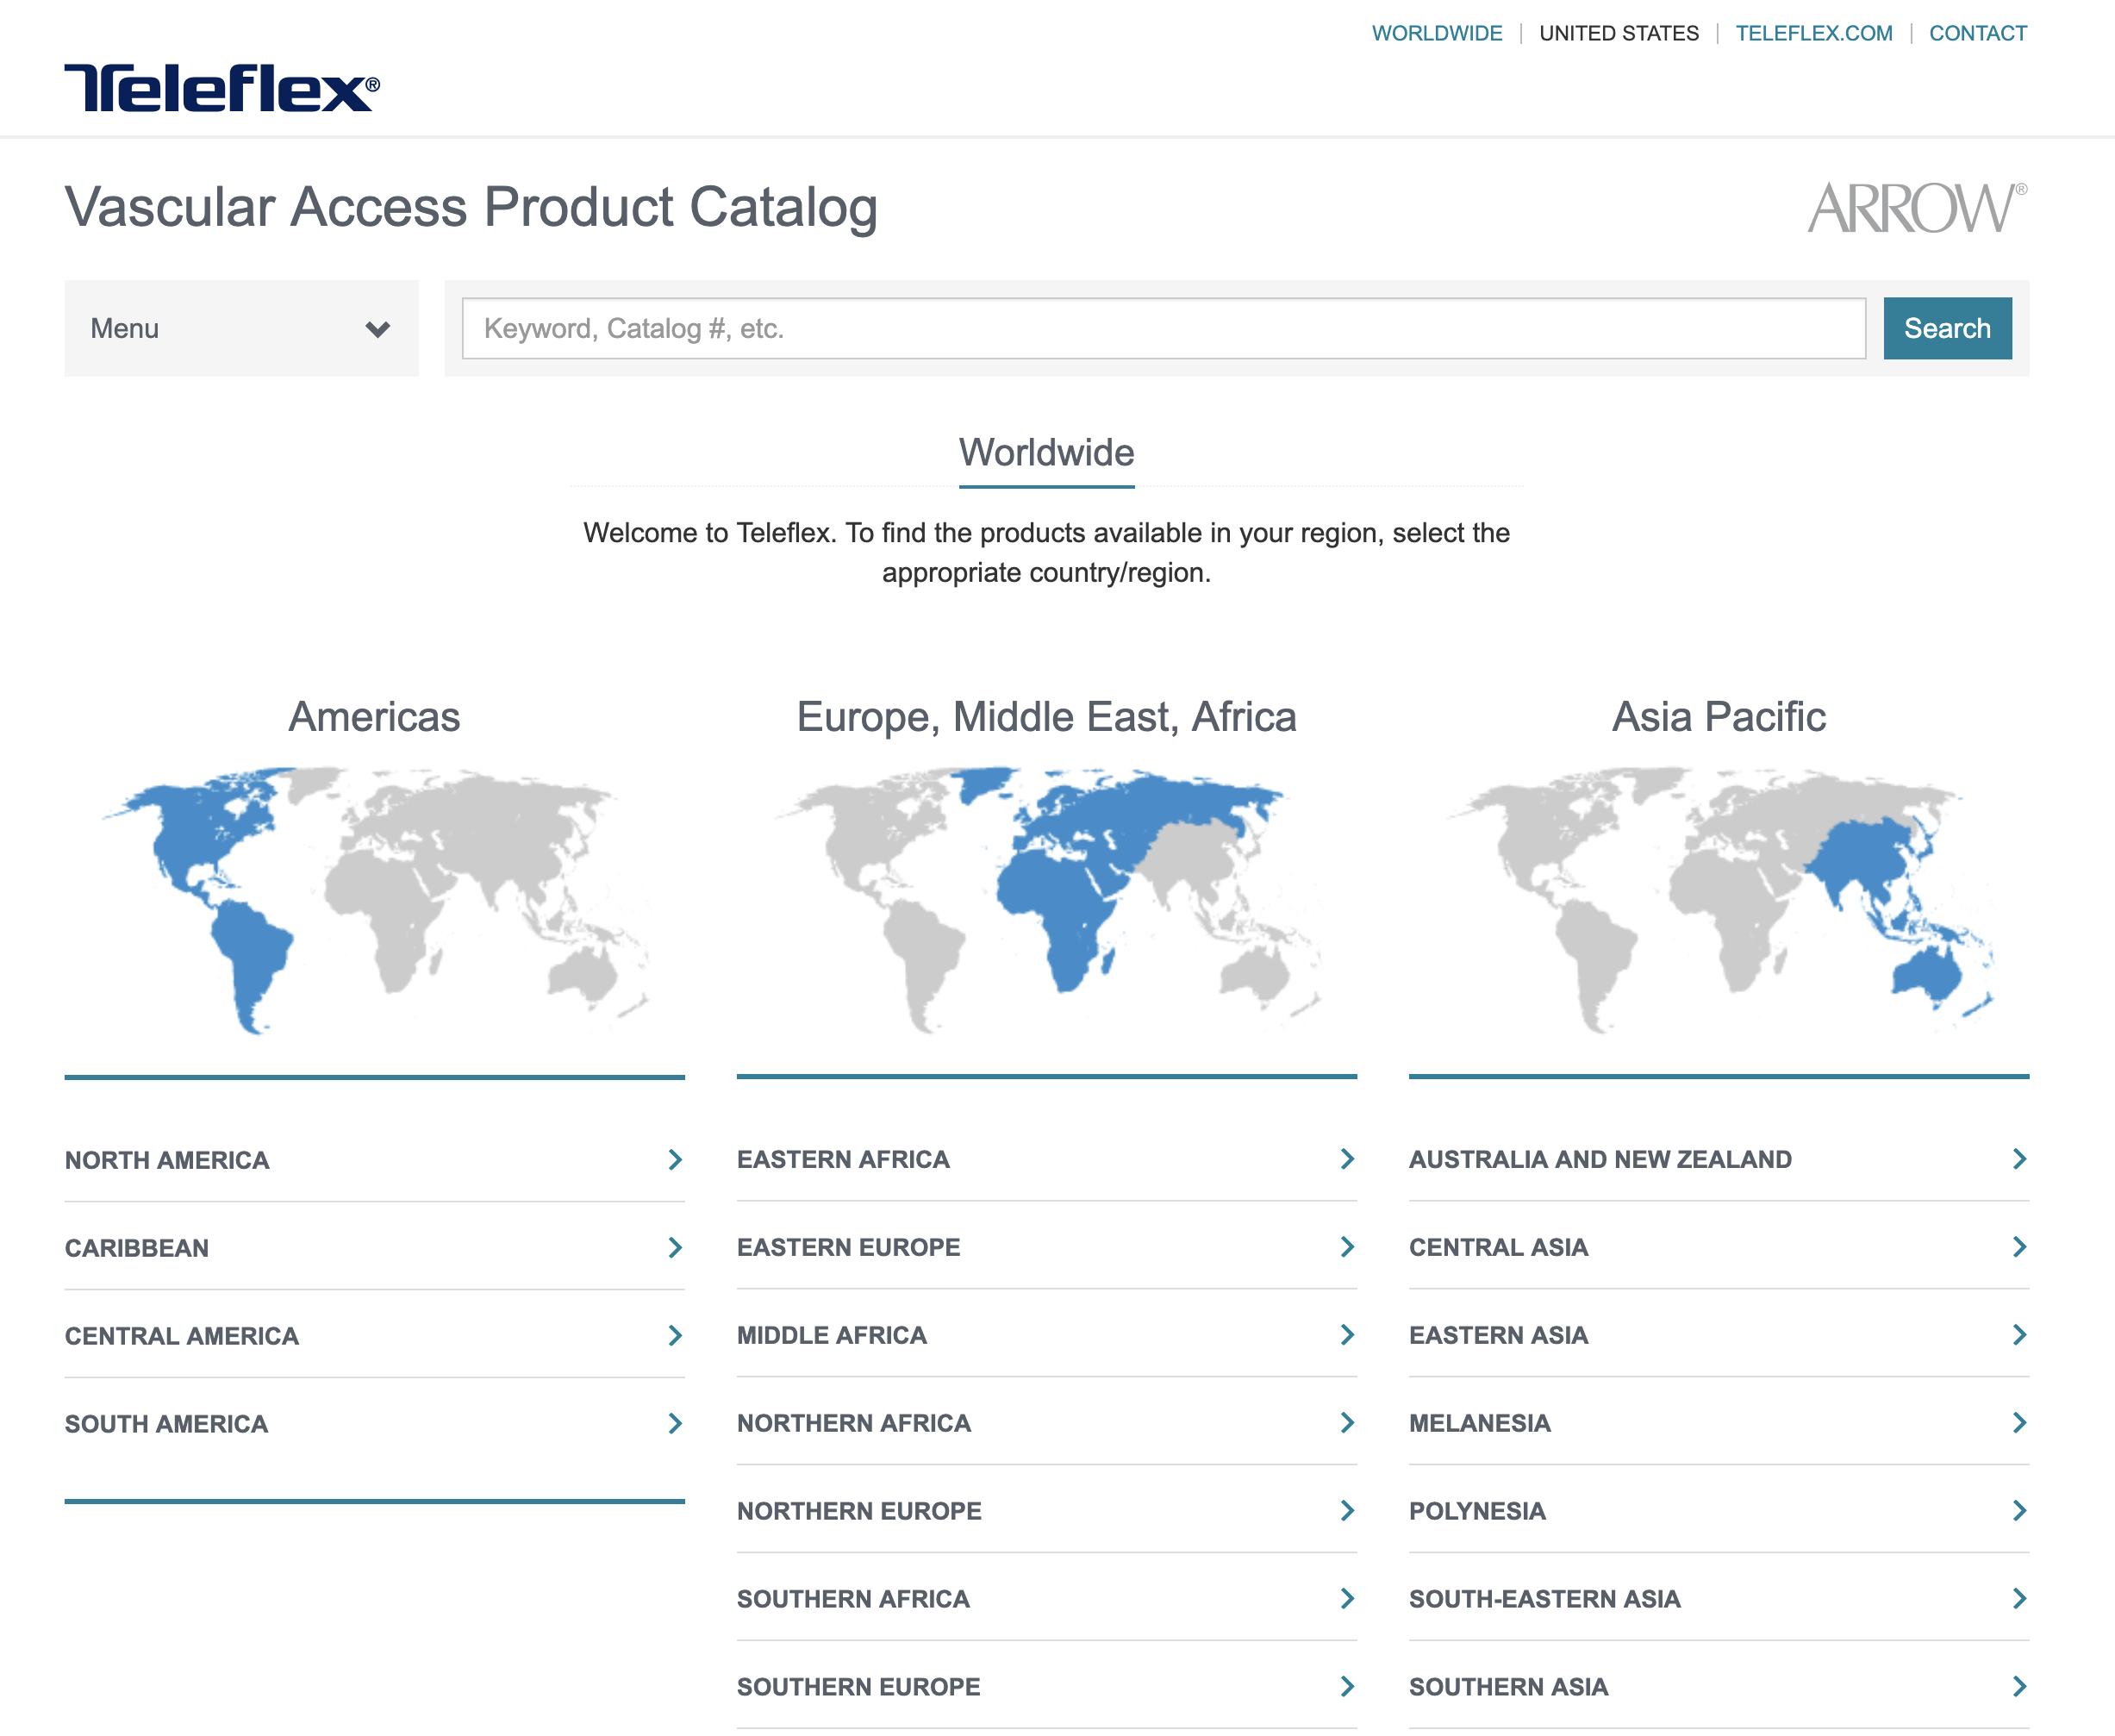
Task: Click the arrow next to Southern Africa
Action: 1347,1599
